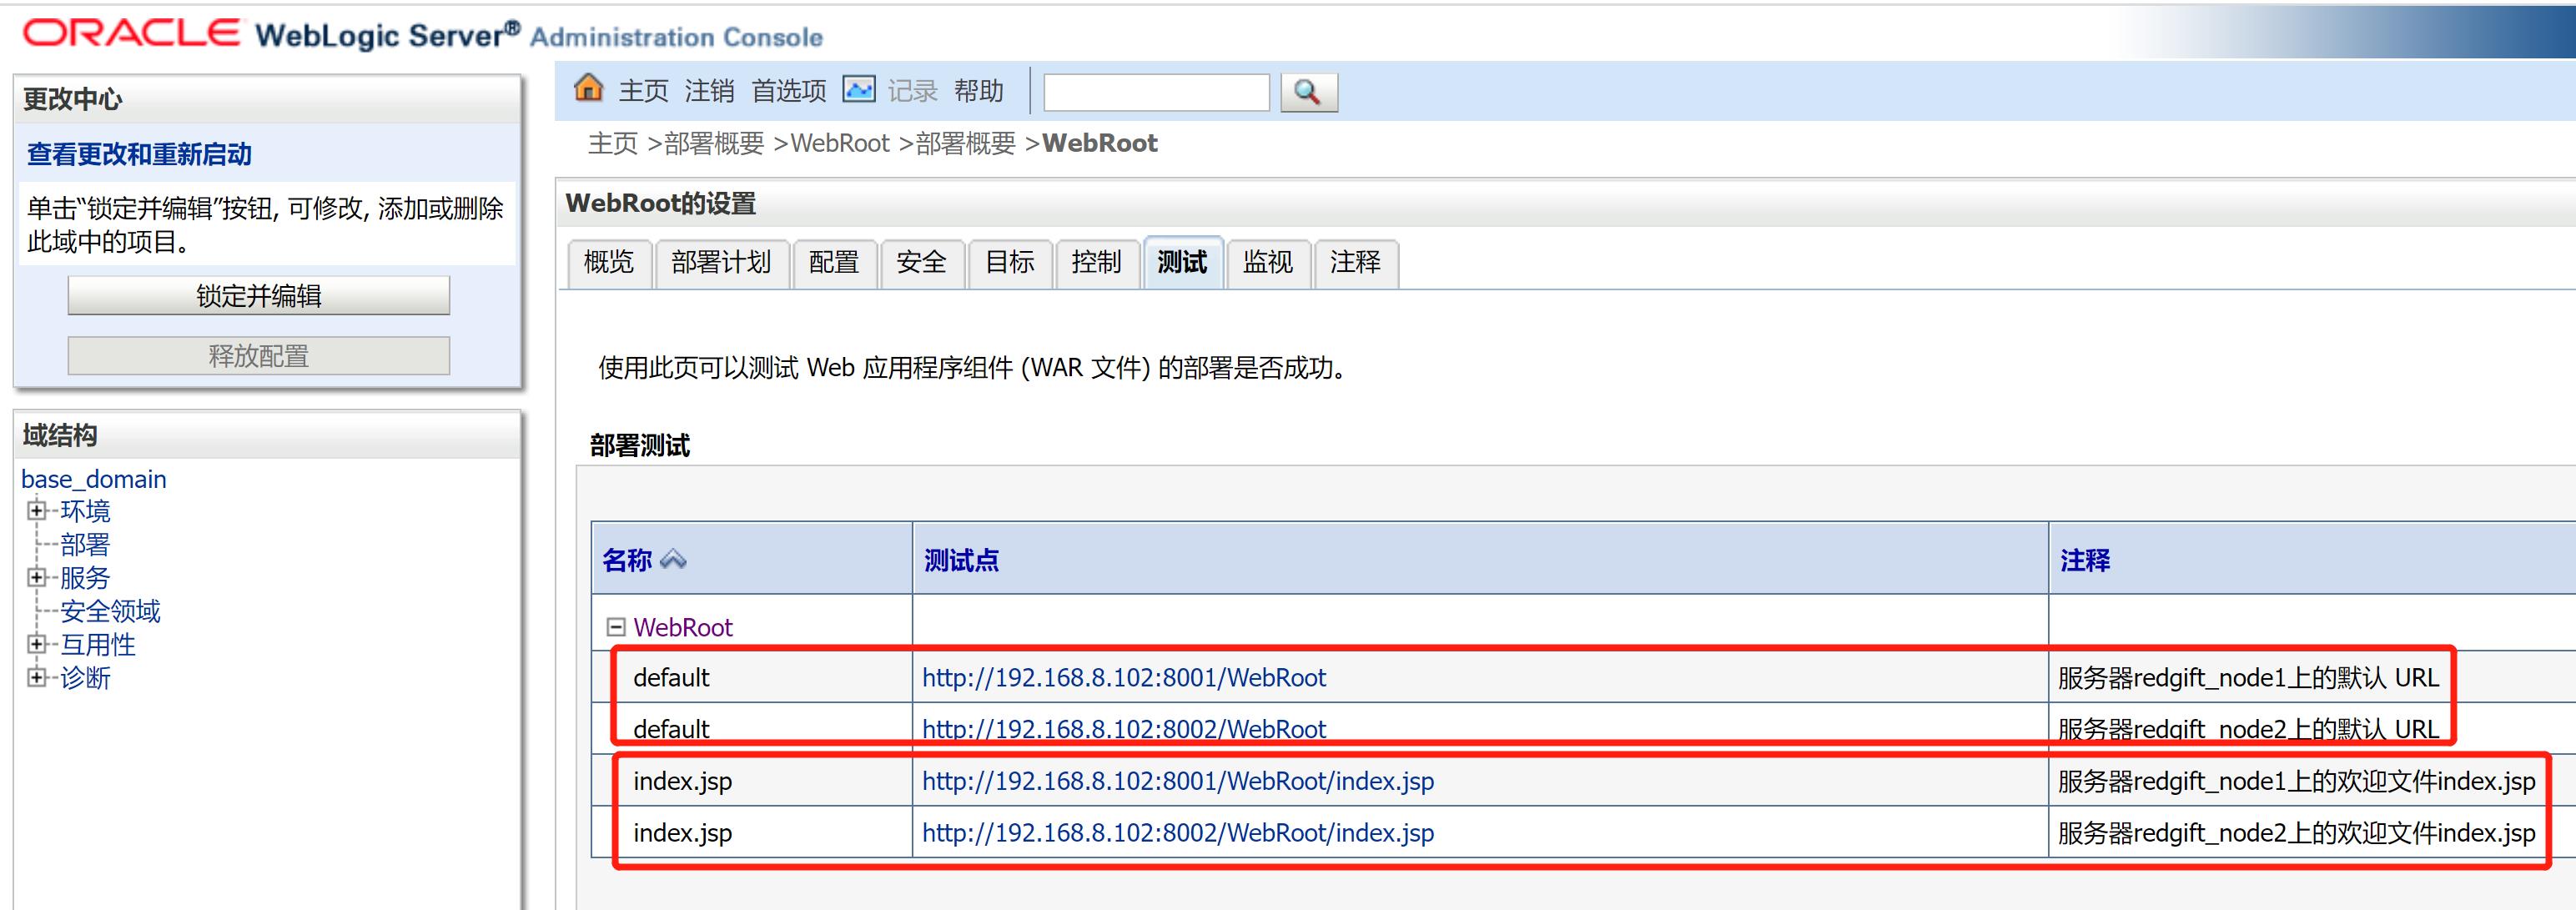Expand the 诊断 tree node
Image resolution: width=2576 pixels, height=910 pixels.
tap(37, 677)
